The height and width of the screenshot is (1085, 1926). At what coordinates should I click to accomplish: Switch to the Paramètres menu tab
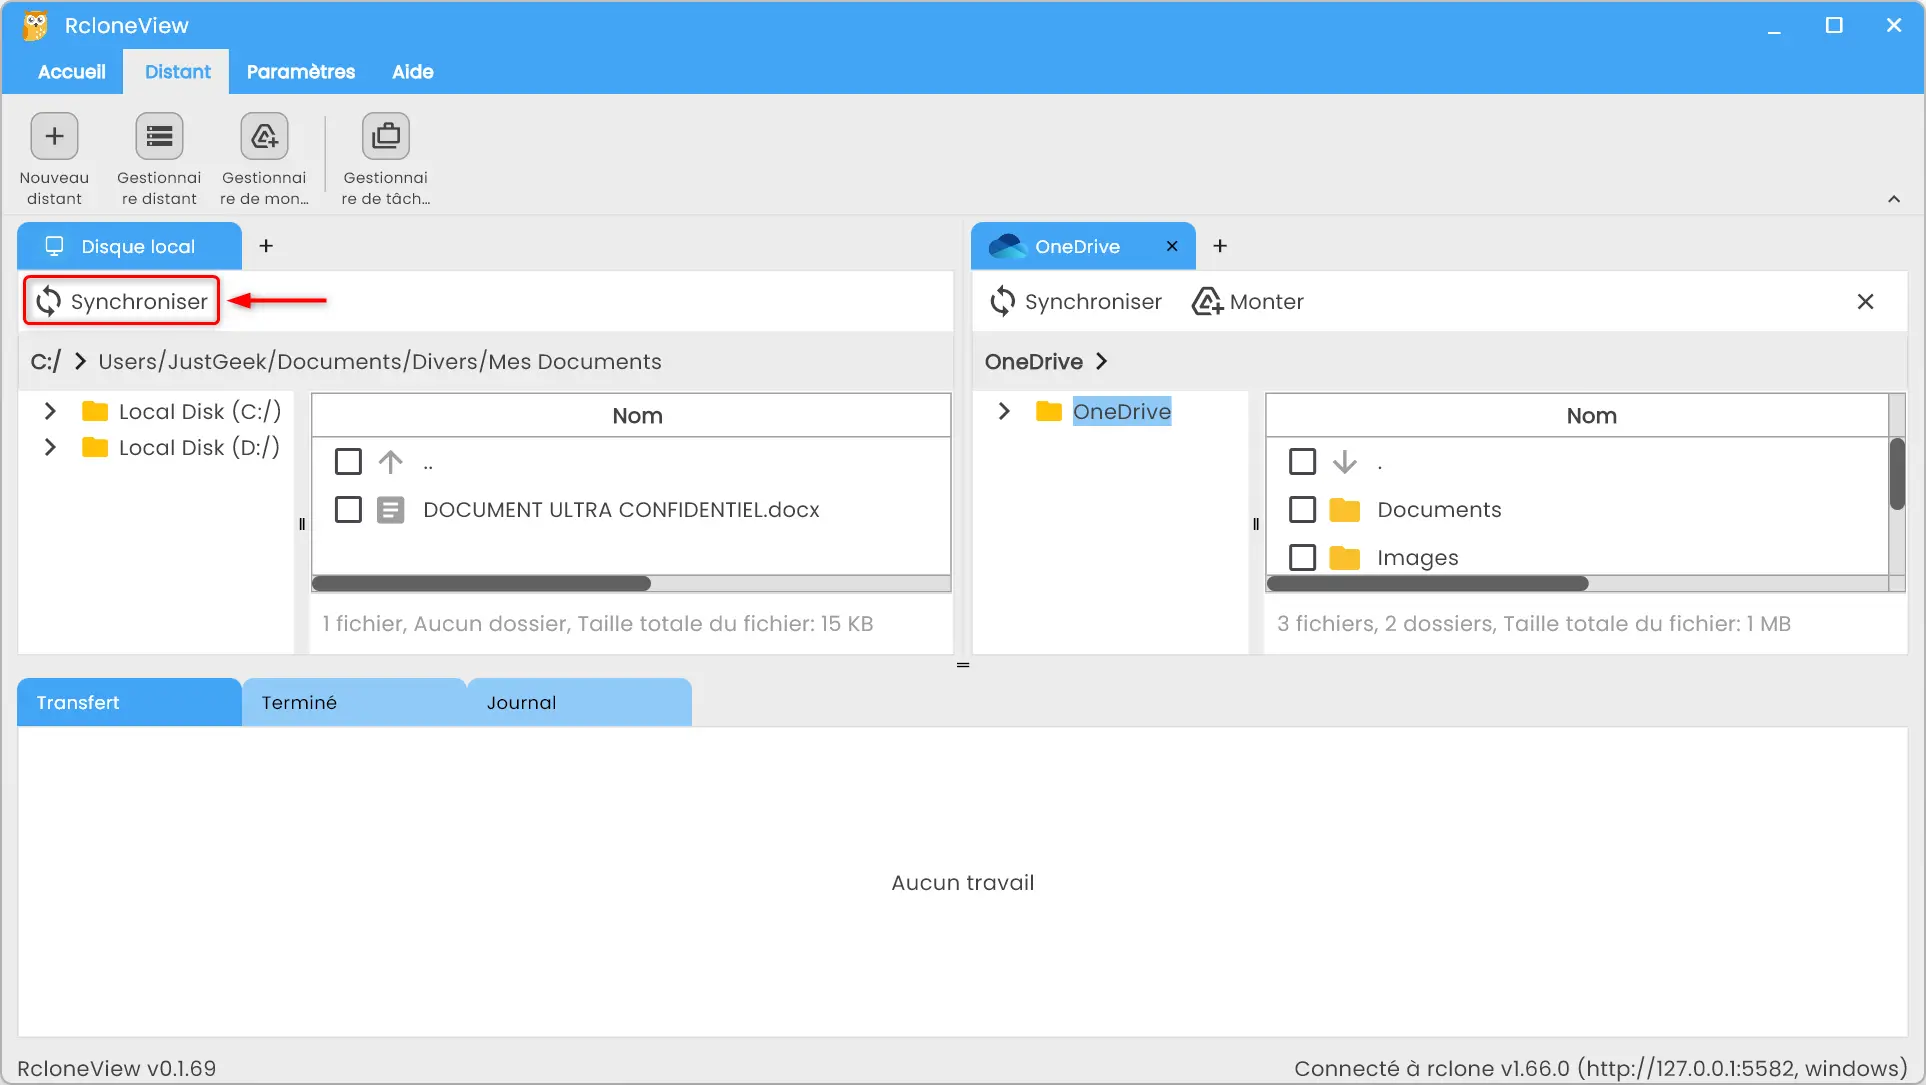point(301,72)
